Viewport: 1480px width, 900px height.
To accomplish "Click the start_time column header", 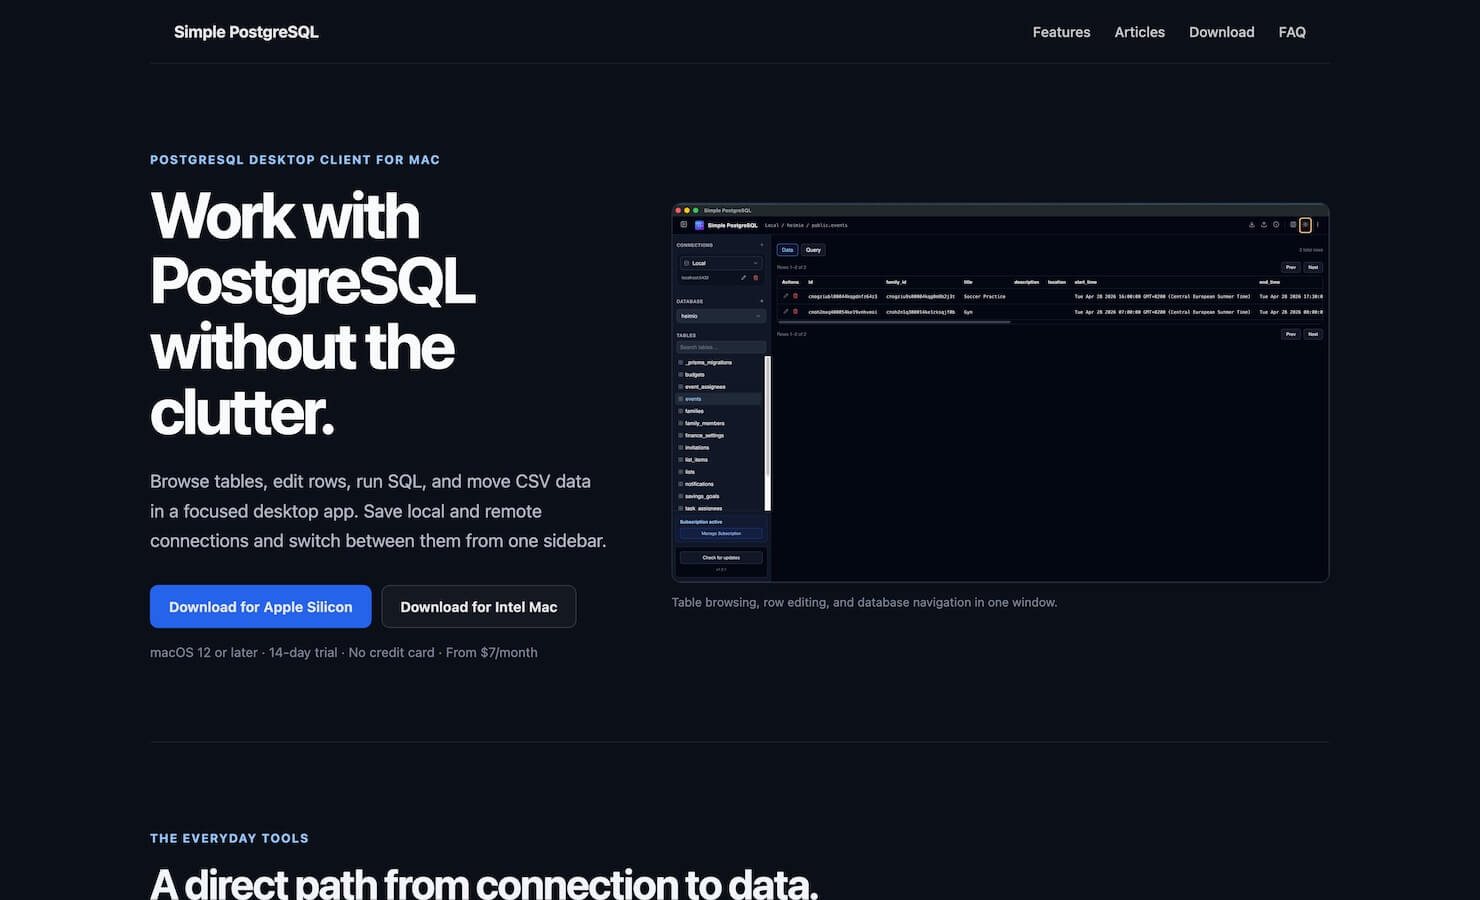I will pyautogui.click(x=1086, y=282).
